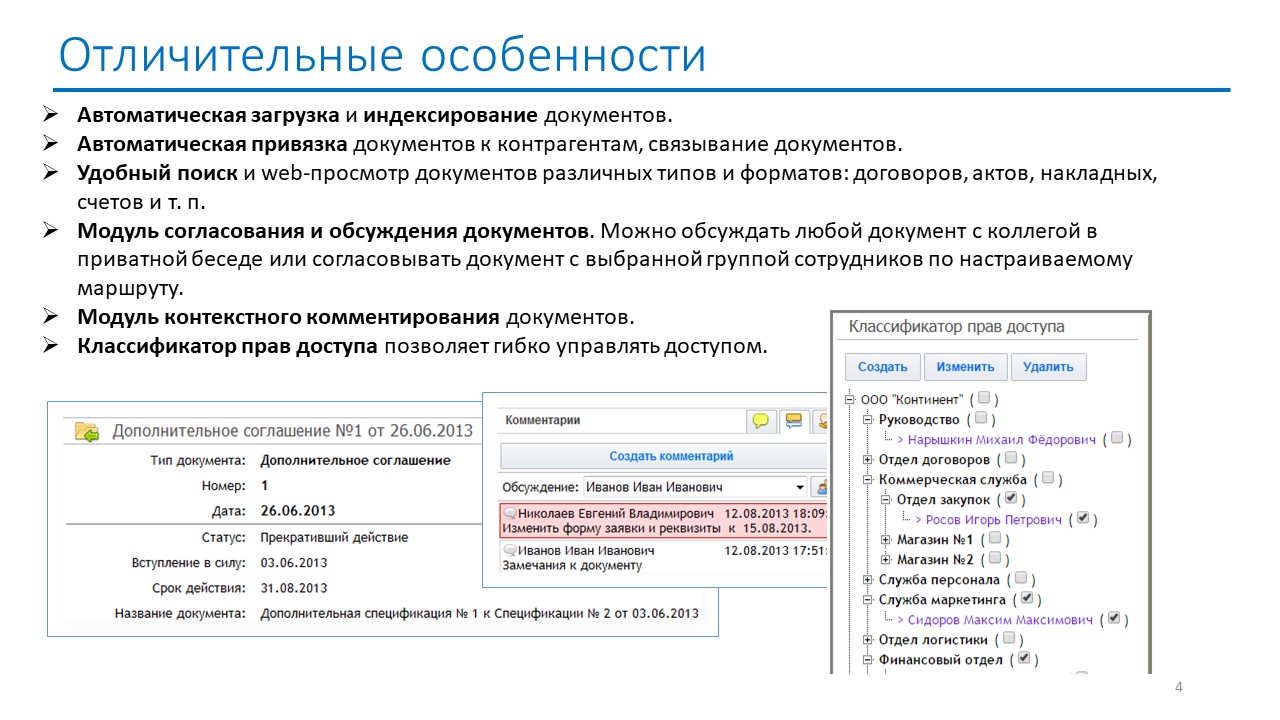
Task: Check the Магазин №2 checkbox
Action: click(994, 559)
